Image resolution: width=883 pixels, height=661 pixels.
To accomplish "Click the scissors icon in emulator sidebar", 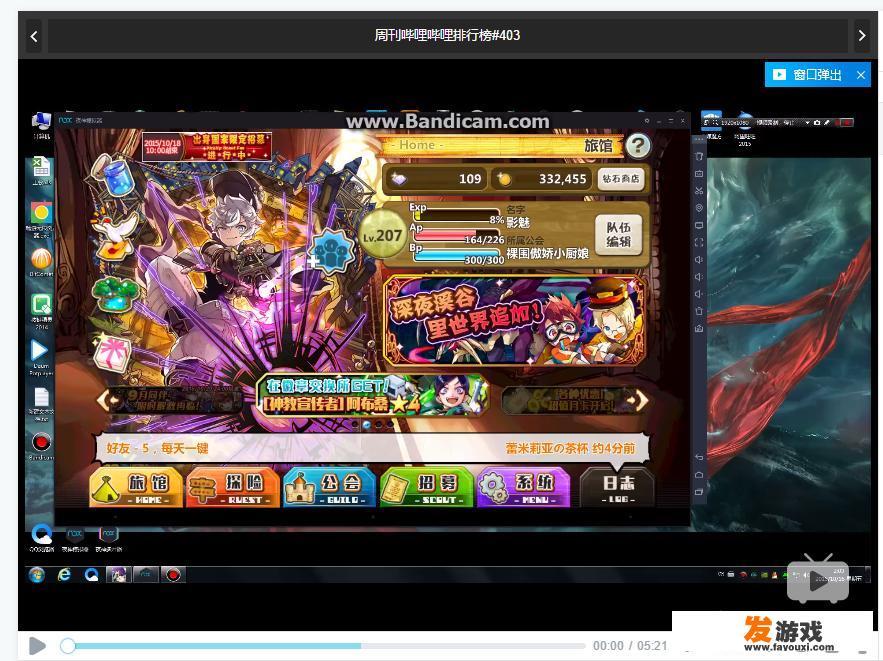I will pos(699,190).
